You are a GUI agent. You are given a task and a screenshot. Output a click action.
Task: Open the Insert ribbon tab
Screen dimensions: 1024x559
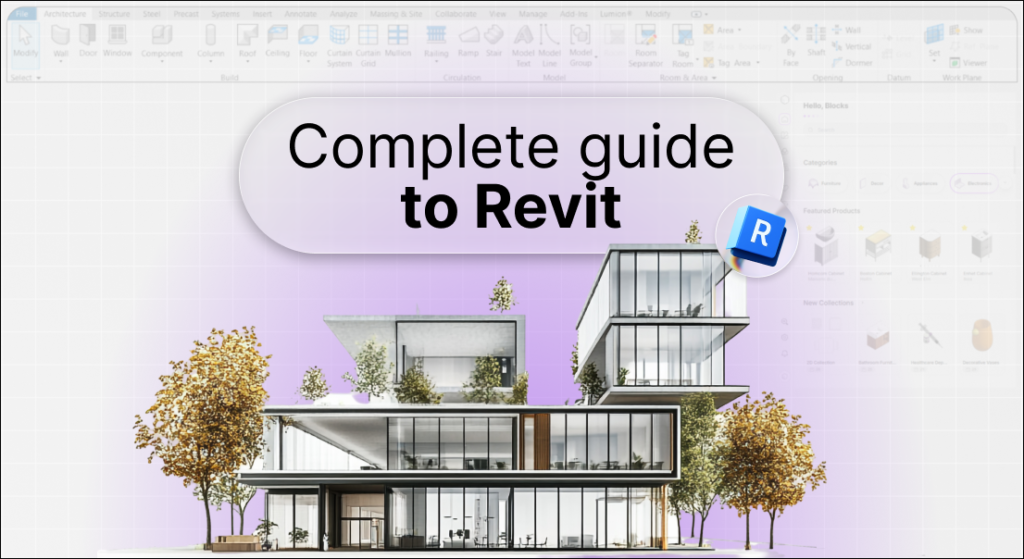[x=263, y=14]
